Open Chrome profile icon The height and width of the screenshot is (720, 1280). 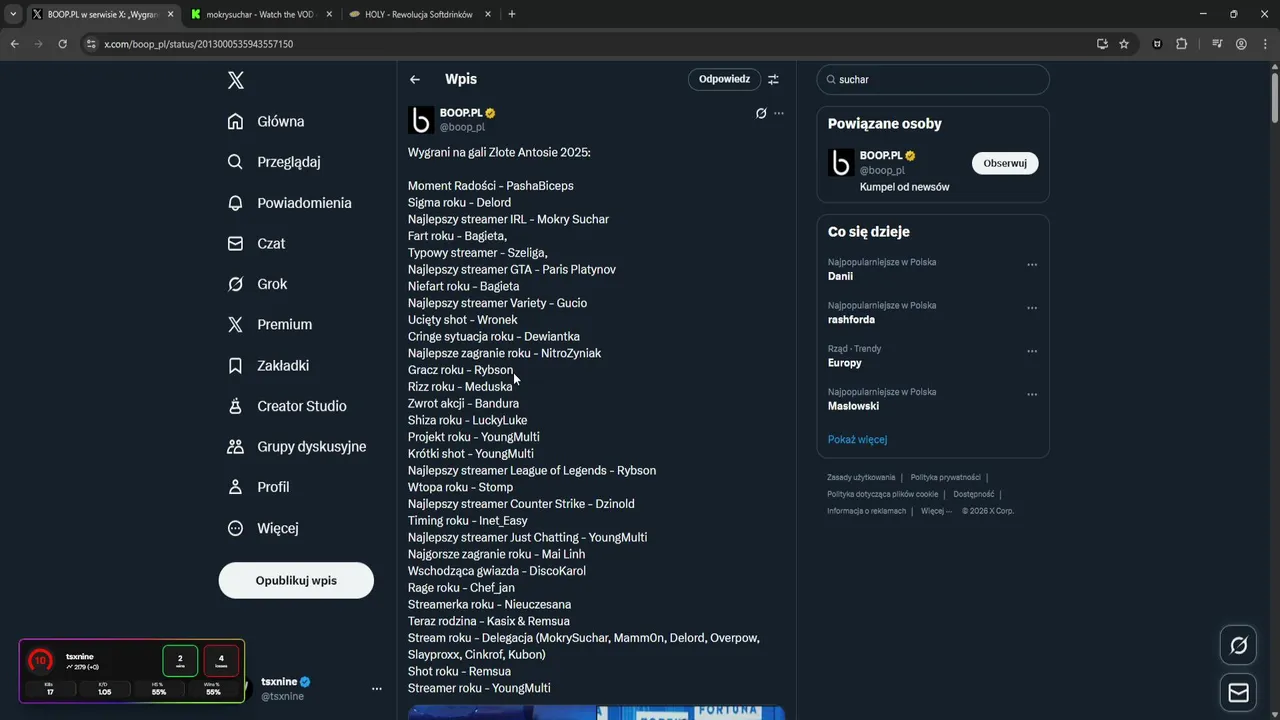pos(1241,44)
